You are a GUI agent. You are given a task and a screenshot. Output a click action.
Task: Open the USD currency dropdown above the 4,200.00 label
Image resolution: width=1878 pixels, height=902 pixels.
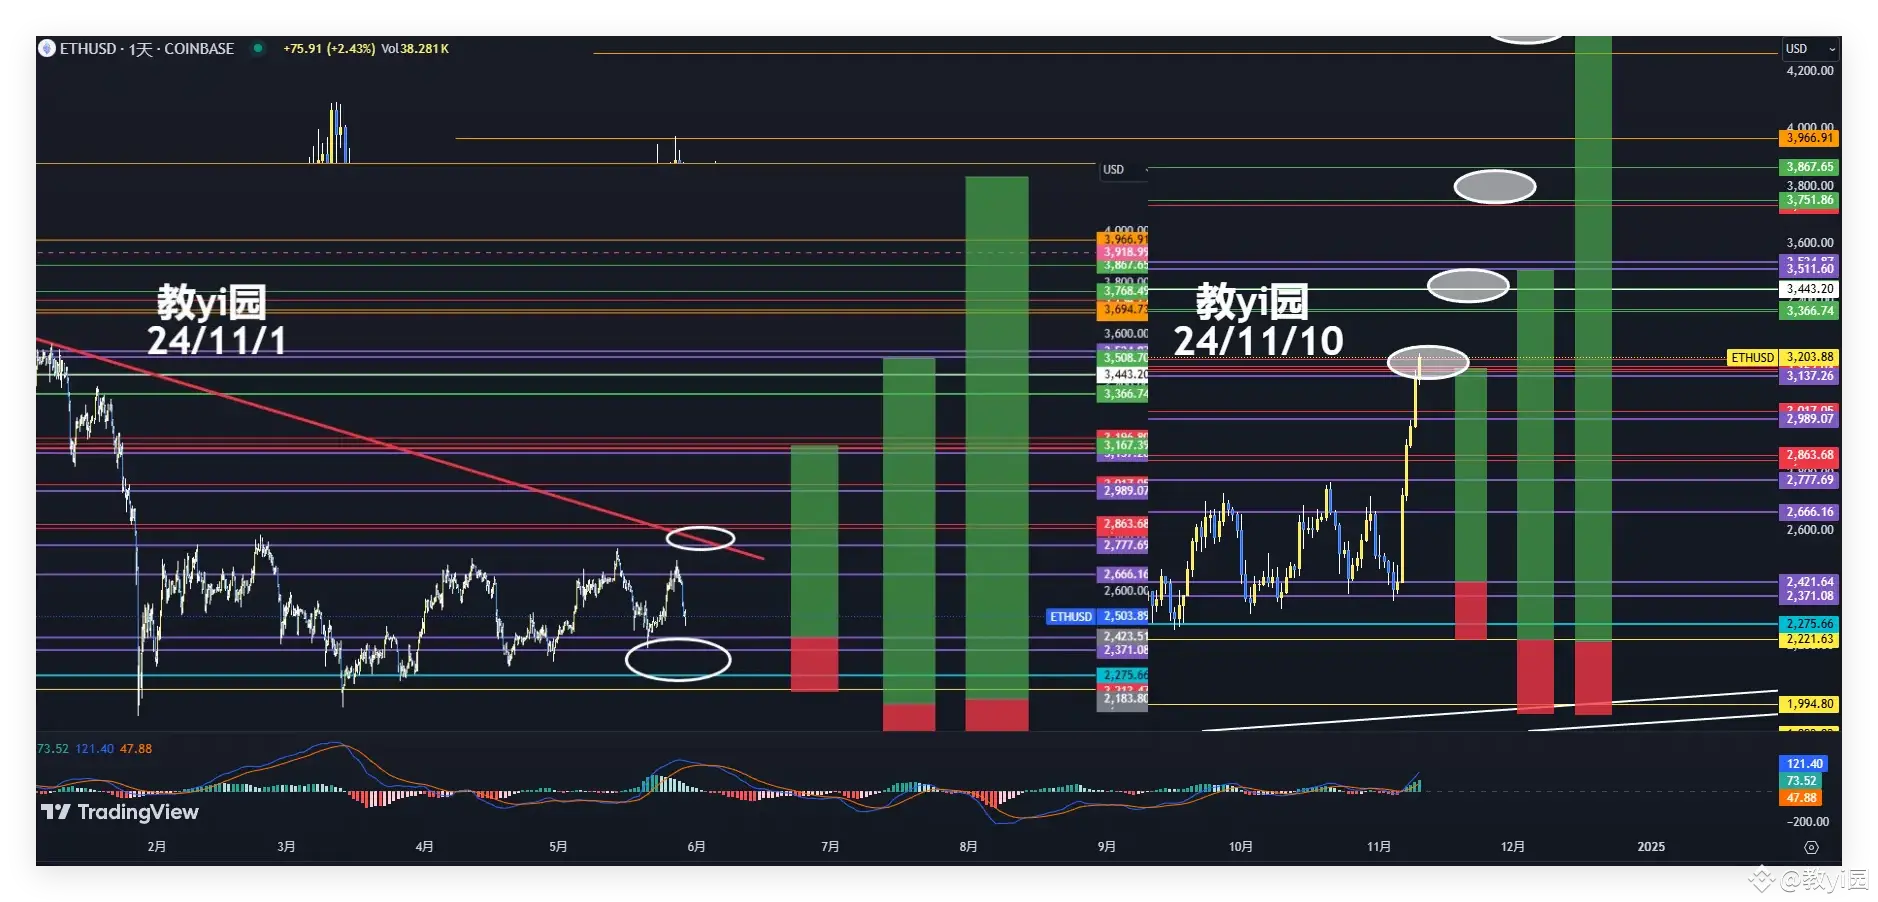[x=1810, y=48]
